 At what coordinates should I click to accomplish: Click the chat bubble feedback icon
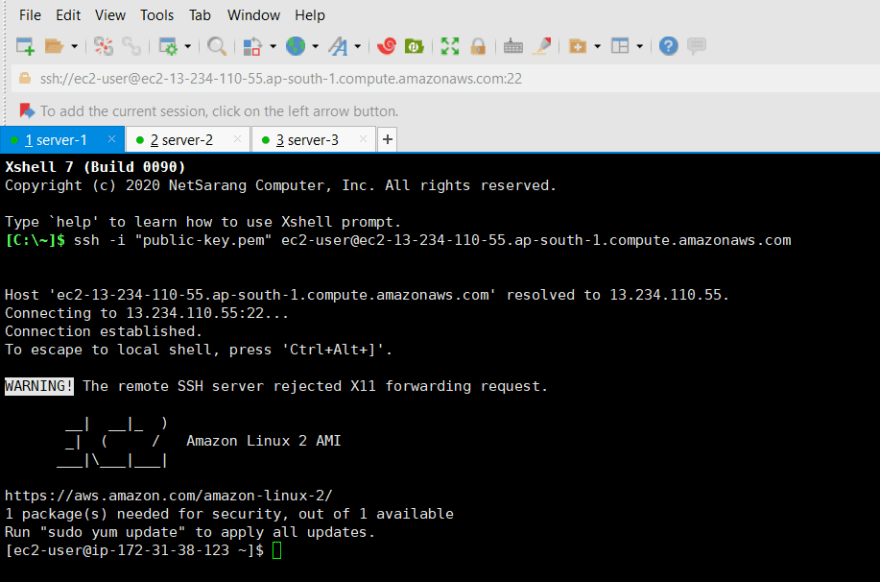pos(696,45)
